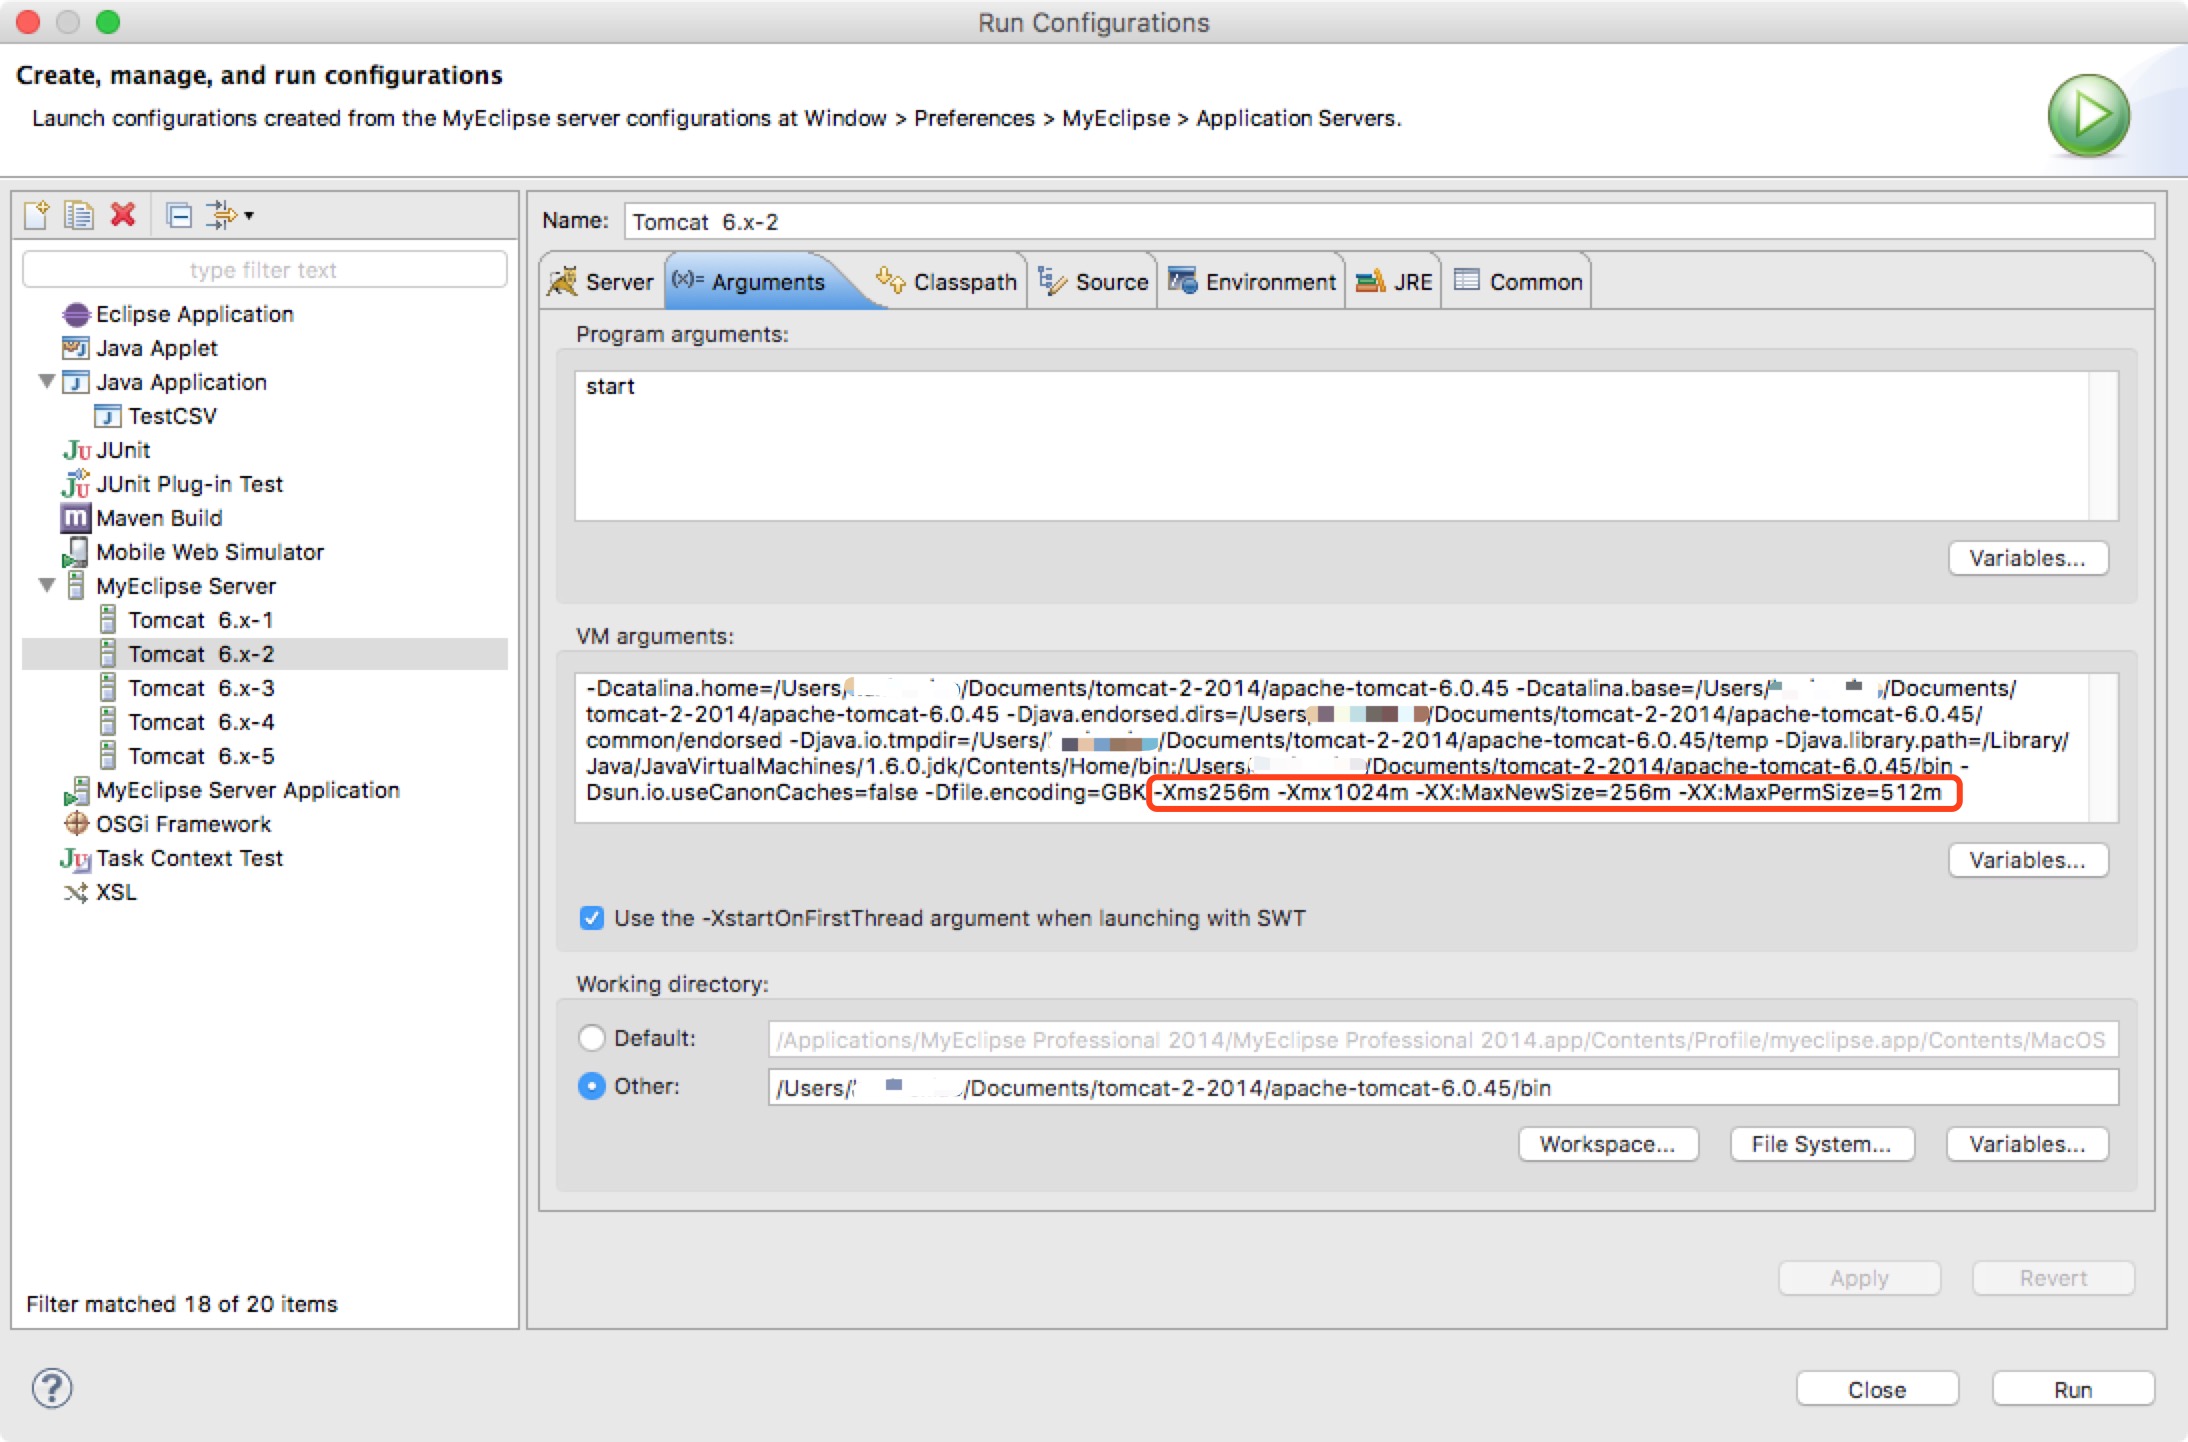The image size is (2188, 1442).
Task: Click Variables button under VM arguments
Action: pyautogui.click(x=2028, y=860)
